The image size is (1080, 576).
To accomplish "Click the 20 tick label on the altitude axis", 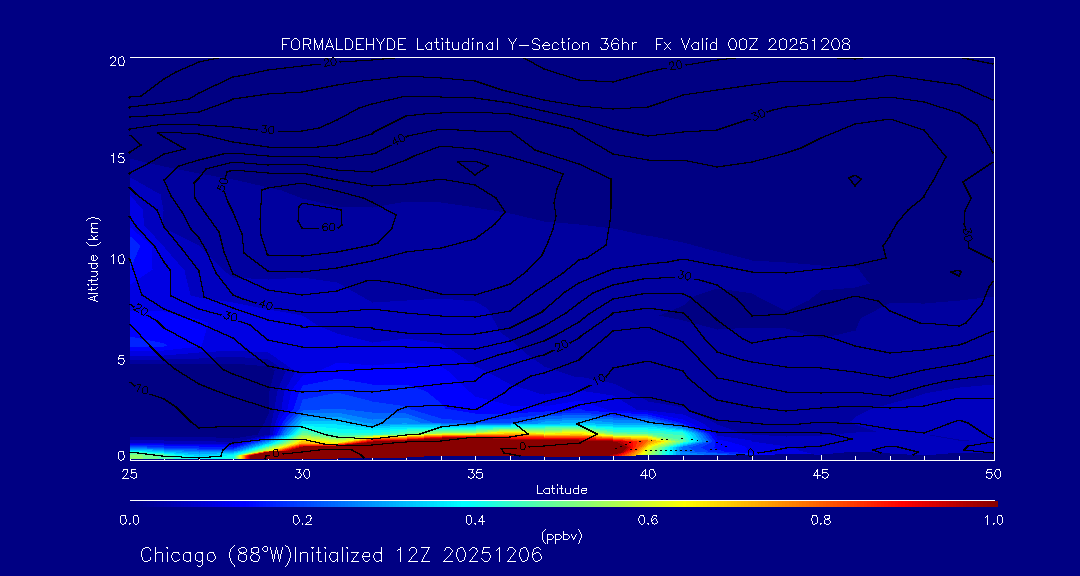I will (116, 61).
